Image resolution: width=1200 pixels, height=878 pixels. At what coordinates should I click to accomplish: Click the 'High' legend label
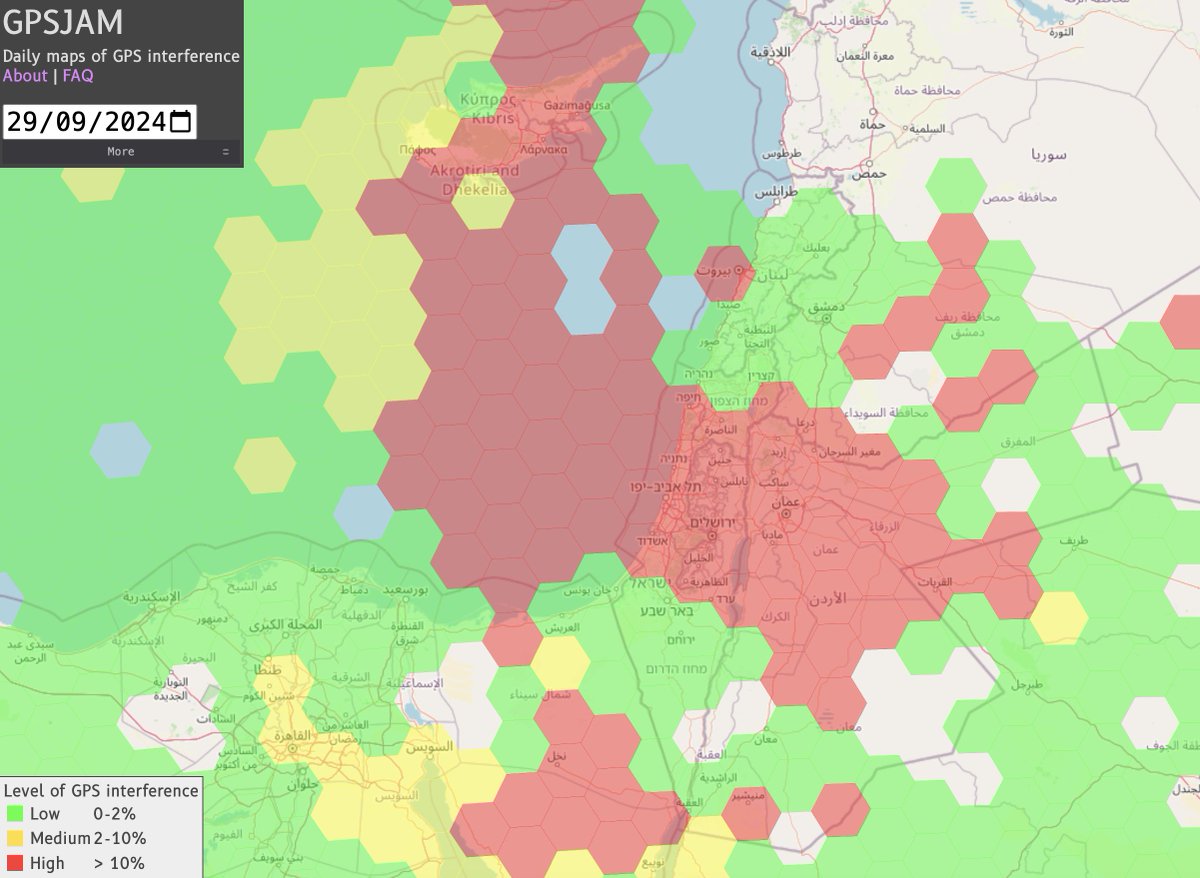click(x=47, y=863)
